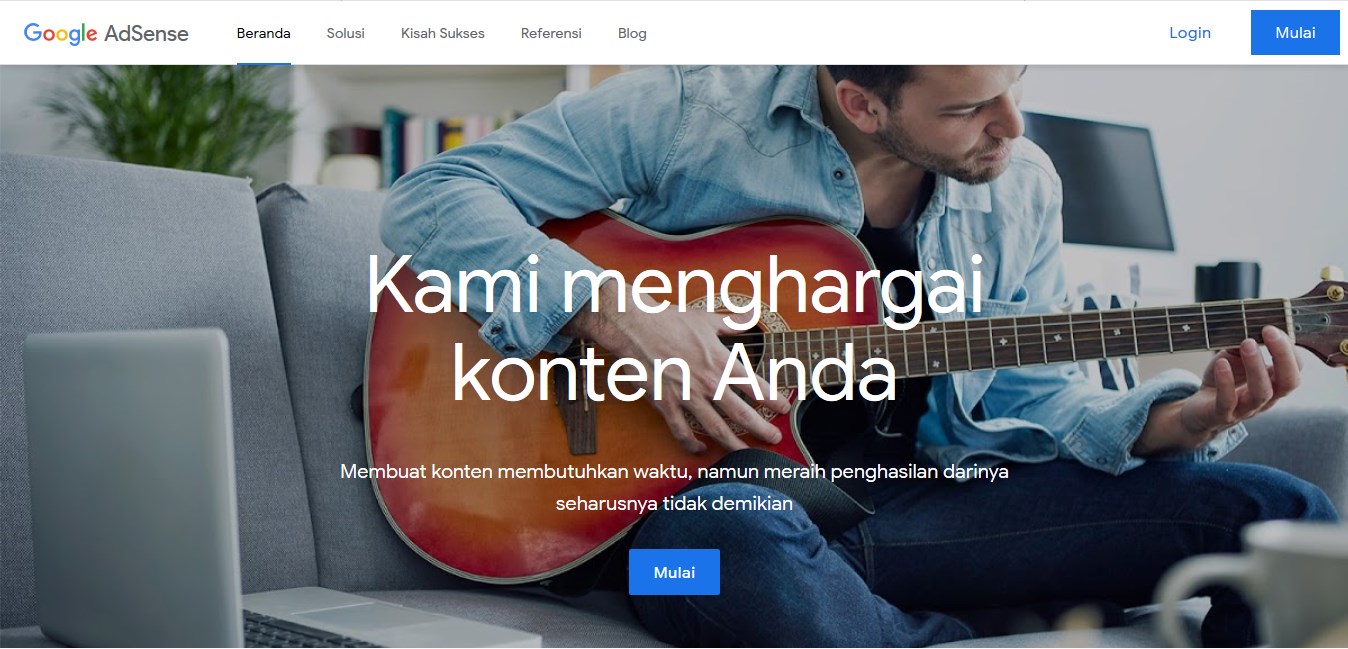Click the Mulai button in the header
The width and height of the screenshot is (1348, 649).
click(1295, 33)
